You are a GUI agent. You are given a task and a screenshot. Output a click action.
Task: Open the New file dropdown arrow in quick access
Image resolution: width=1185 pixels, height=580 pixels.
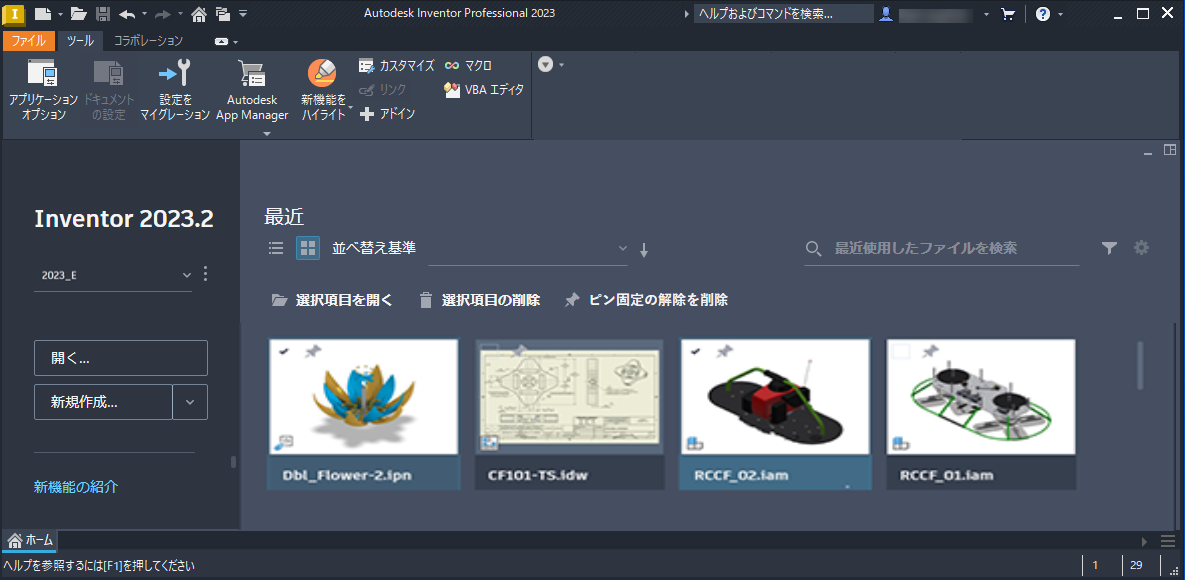coord(60,14)
